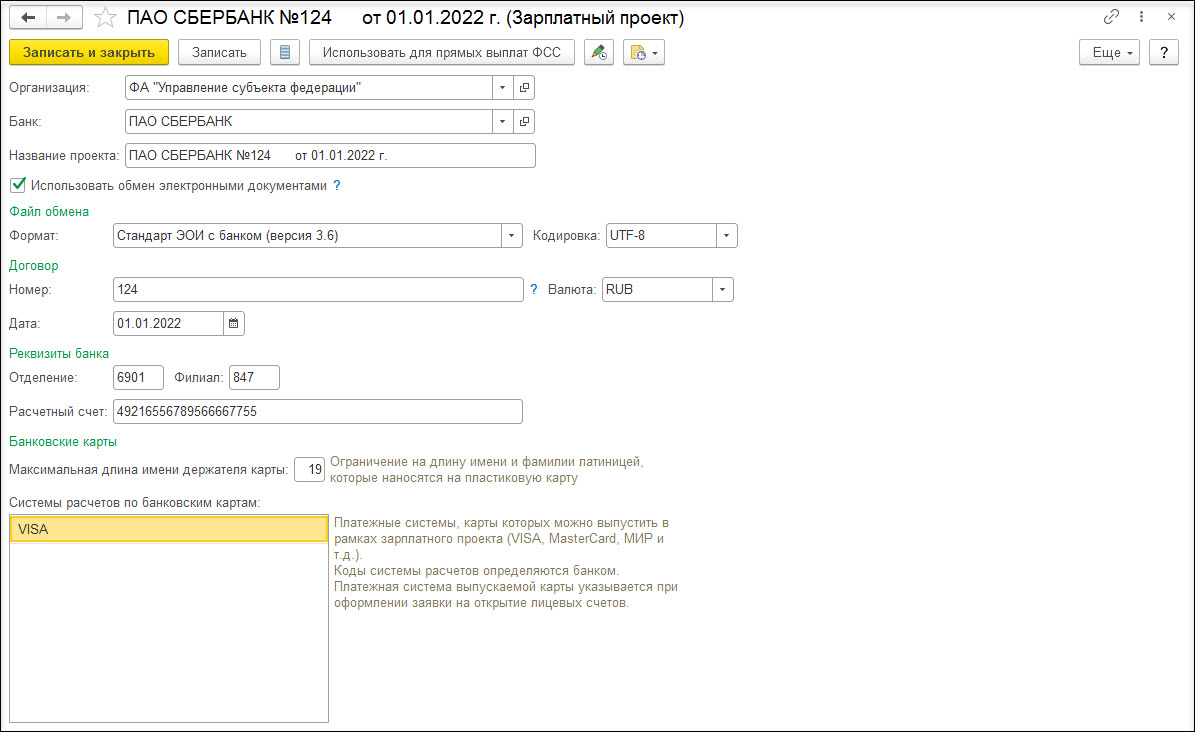Click the Формат field value
The height and width of the screenshot is (732, 1195).
tap(307, 236)
